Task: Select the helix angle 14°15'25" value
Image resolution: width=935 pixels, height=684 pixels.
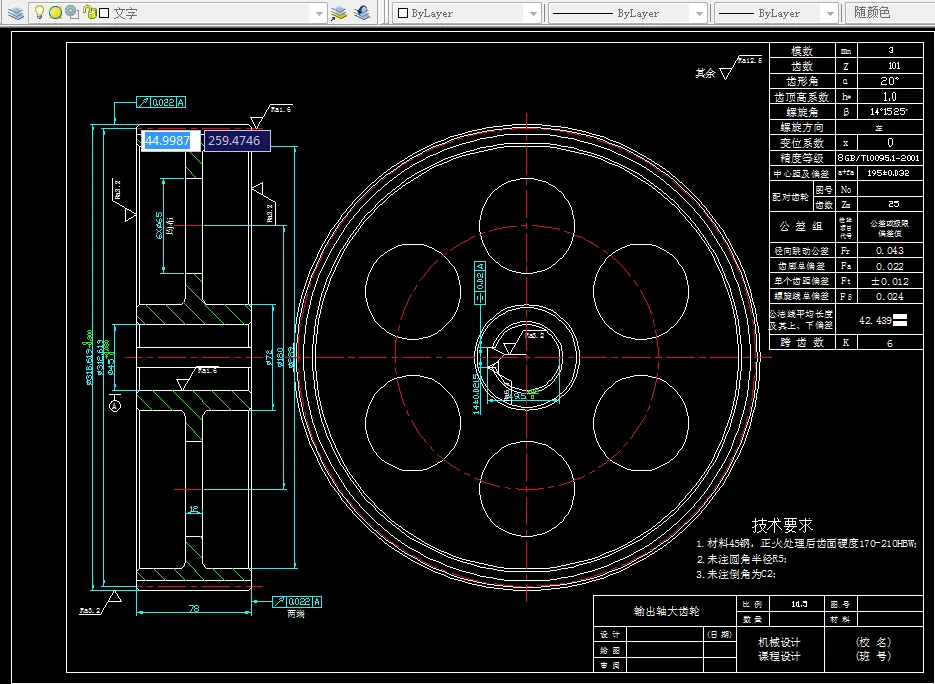Action: point(888,112)
